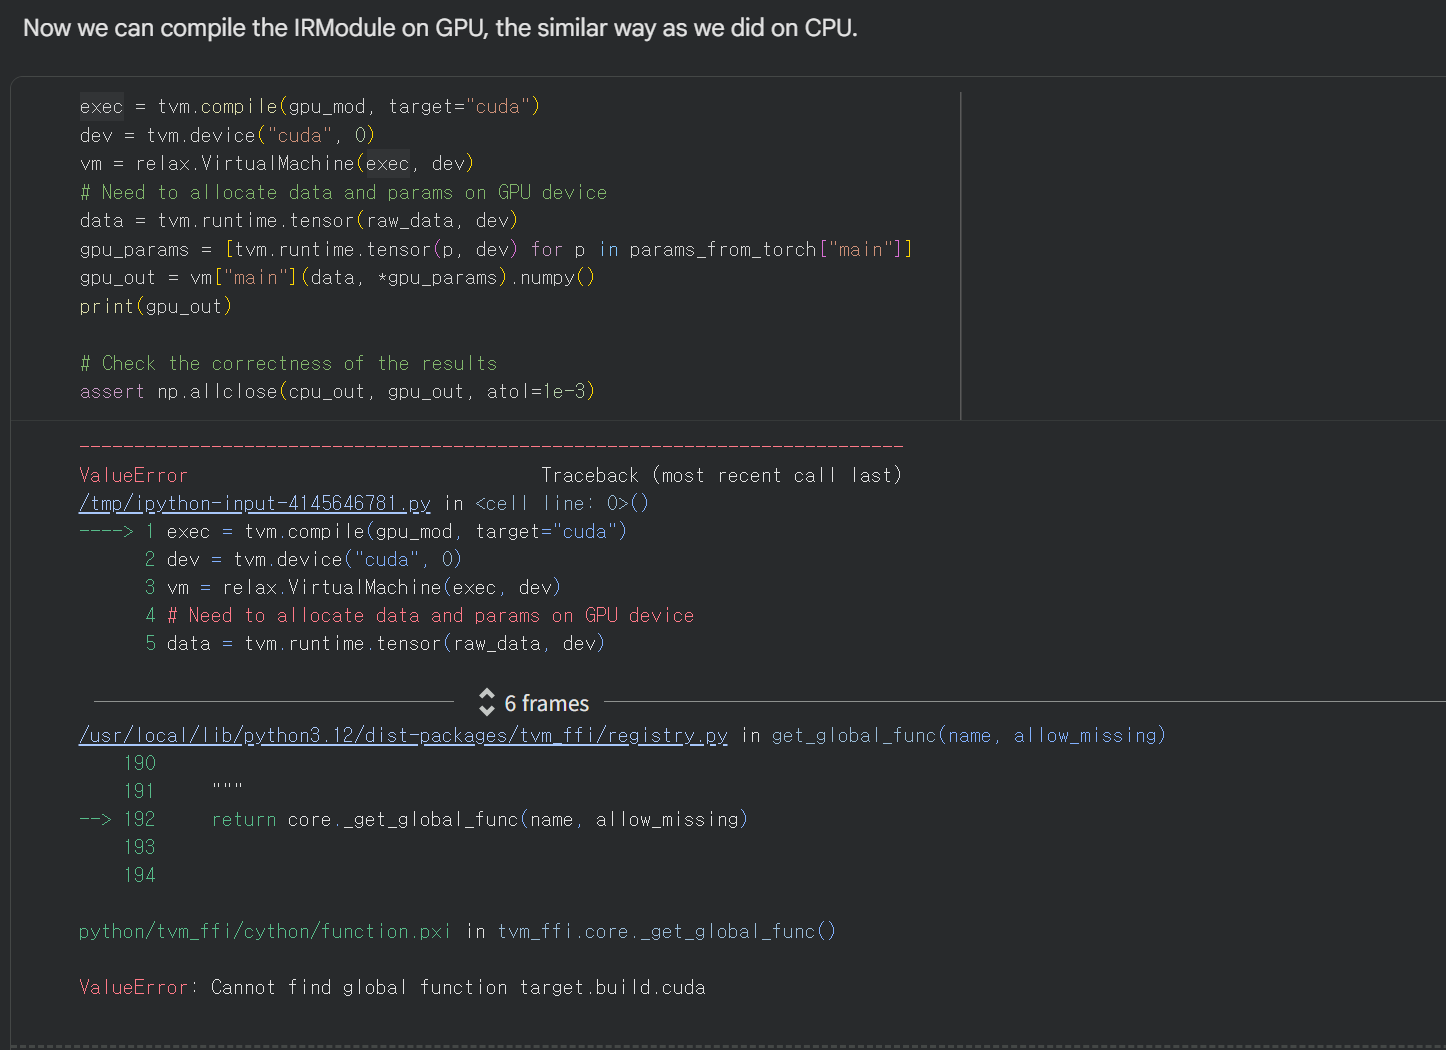Select the markdown text about compiling IRModule on GPU
The height and width of the screenshot is (1050, 1446).
pyautogui.click(x=440, y=28)
